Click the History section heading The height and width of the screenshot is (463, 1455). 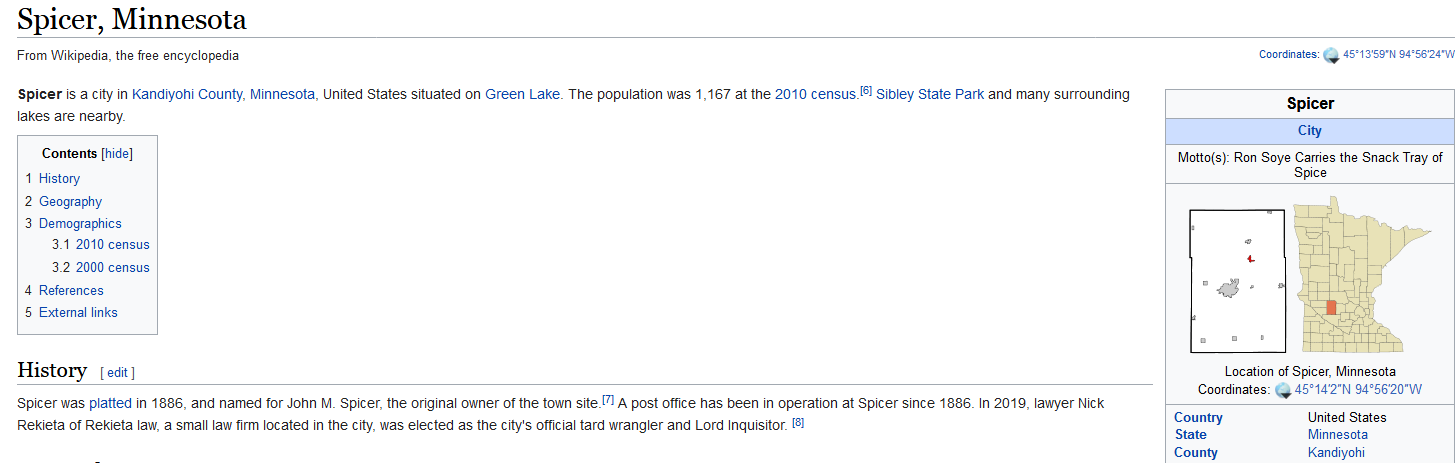(52, 370)
